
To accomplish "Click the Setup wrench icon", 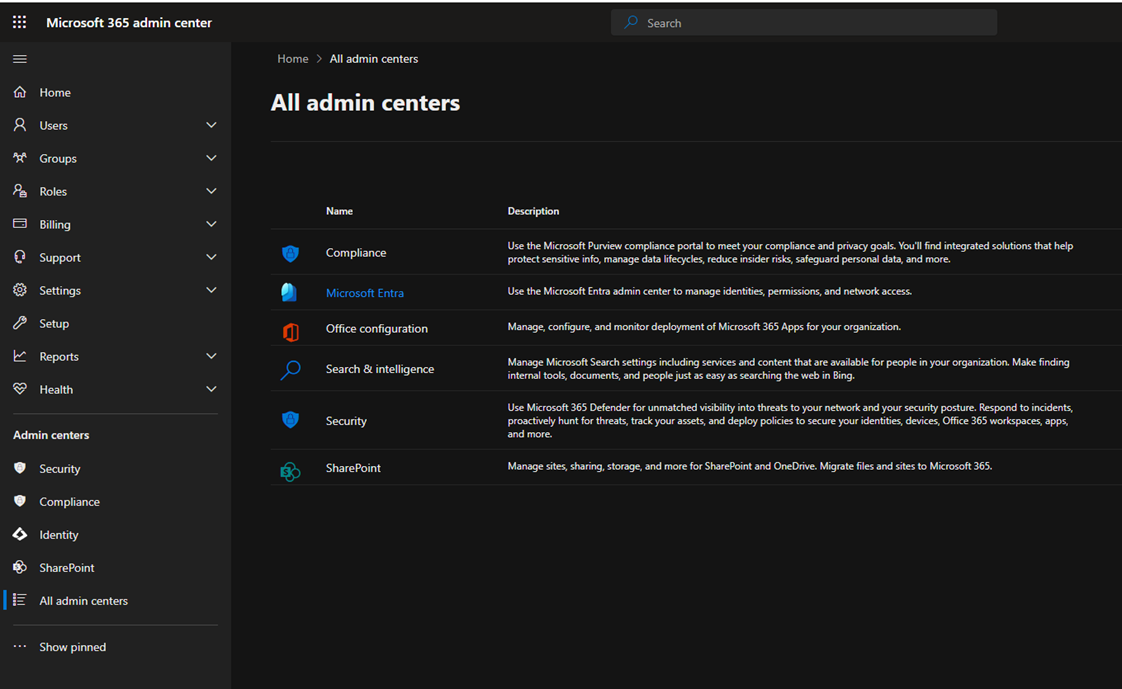I will click(20, 323).
